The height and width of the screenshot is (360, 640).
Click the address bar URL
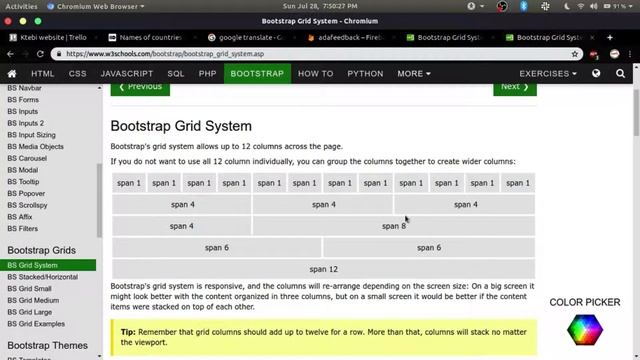coord(165,54)
